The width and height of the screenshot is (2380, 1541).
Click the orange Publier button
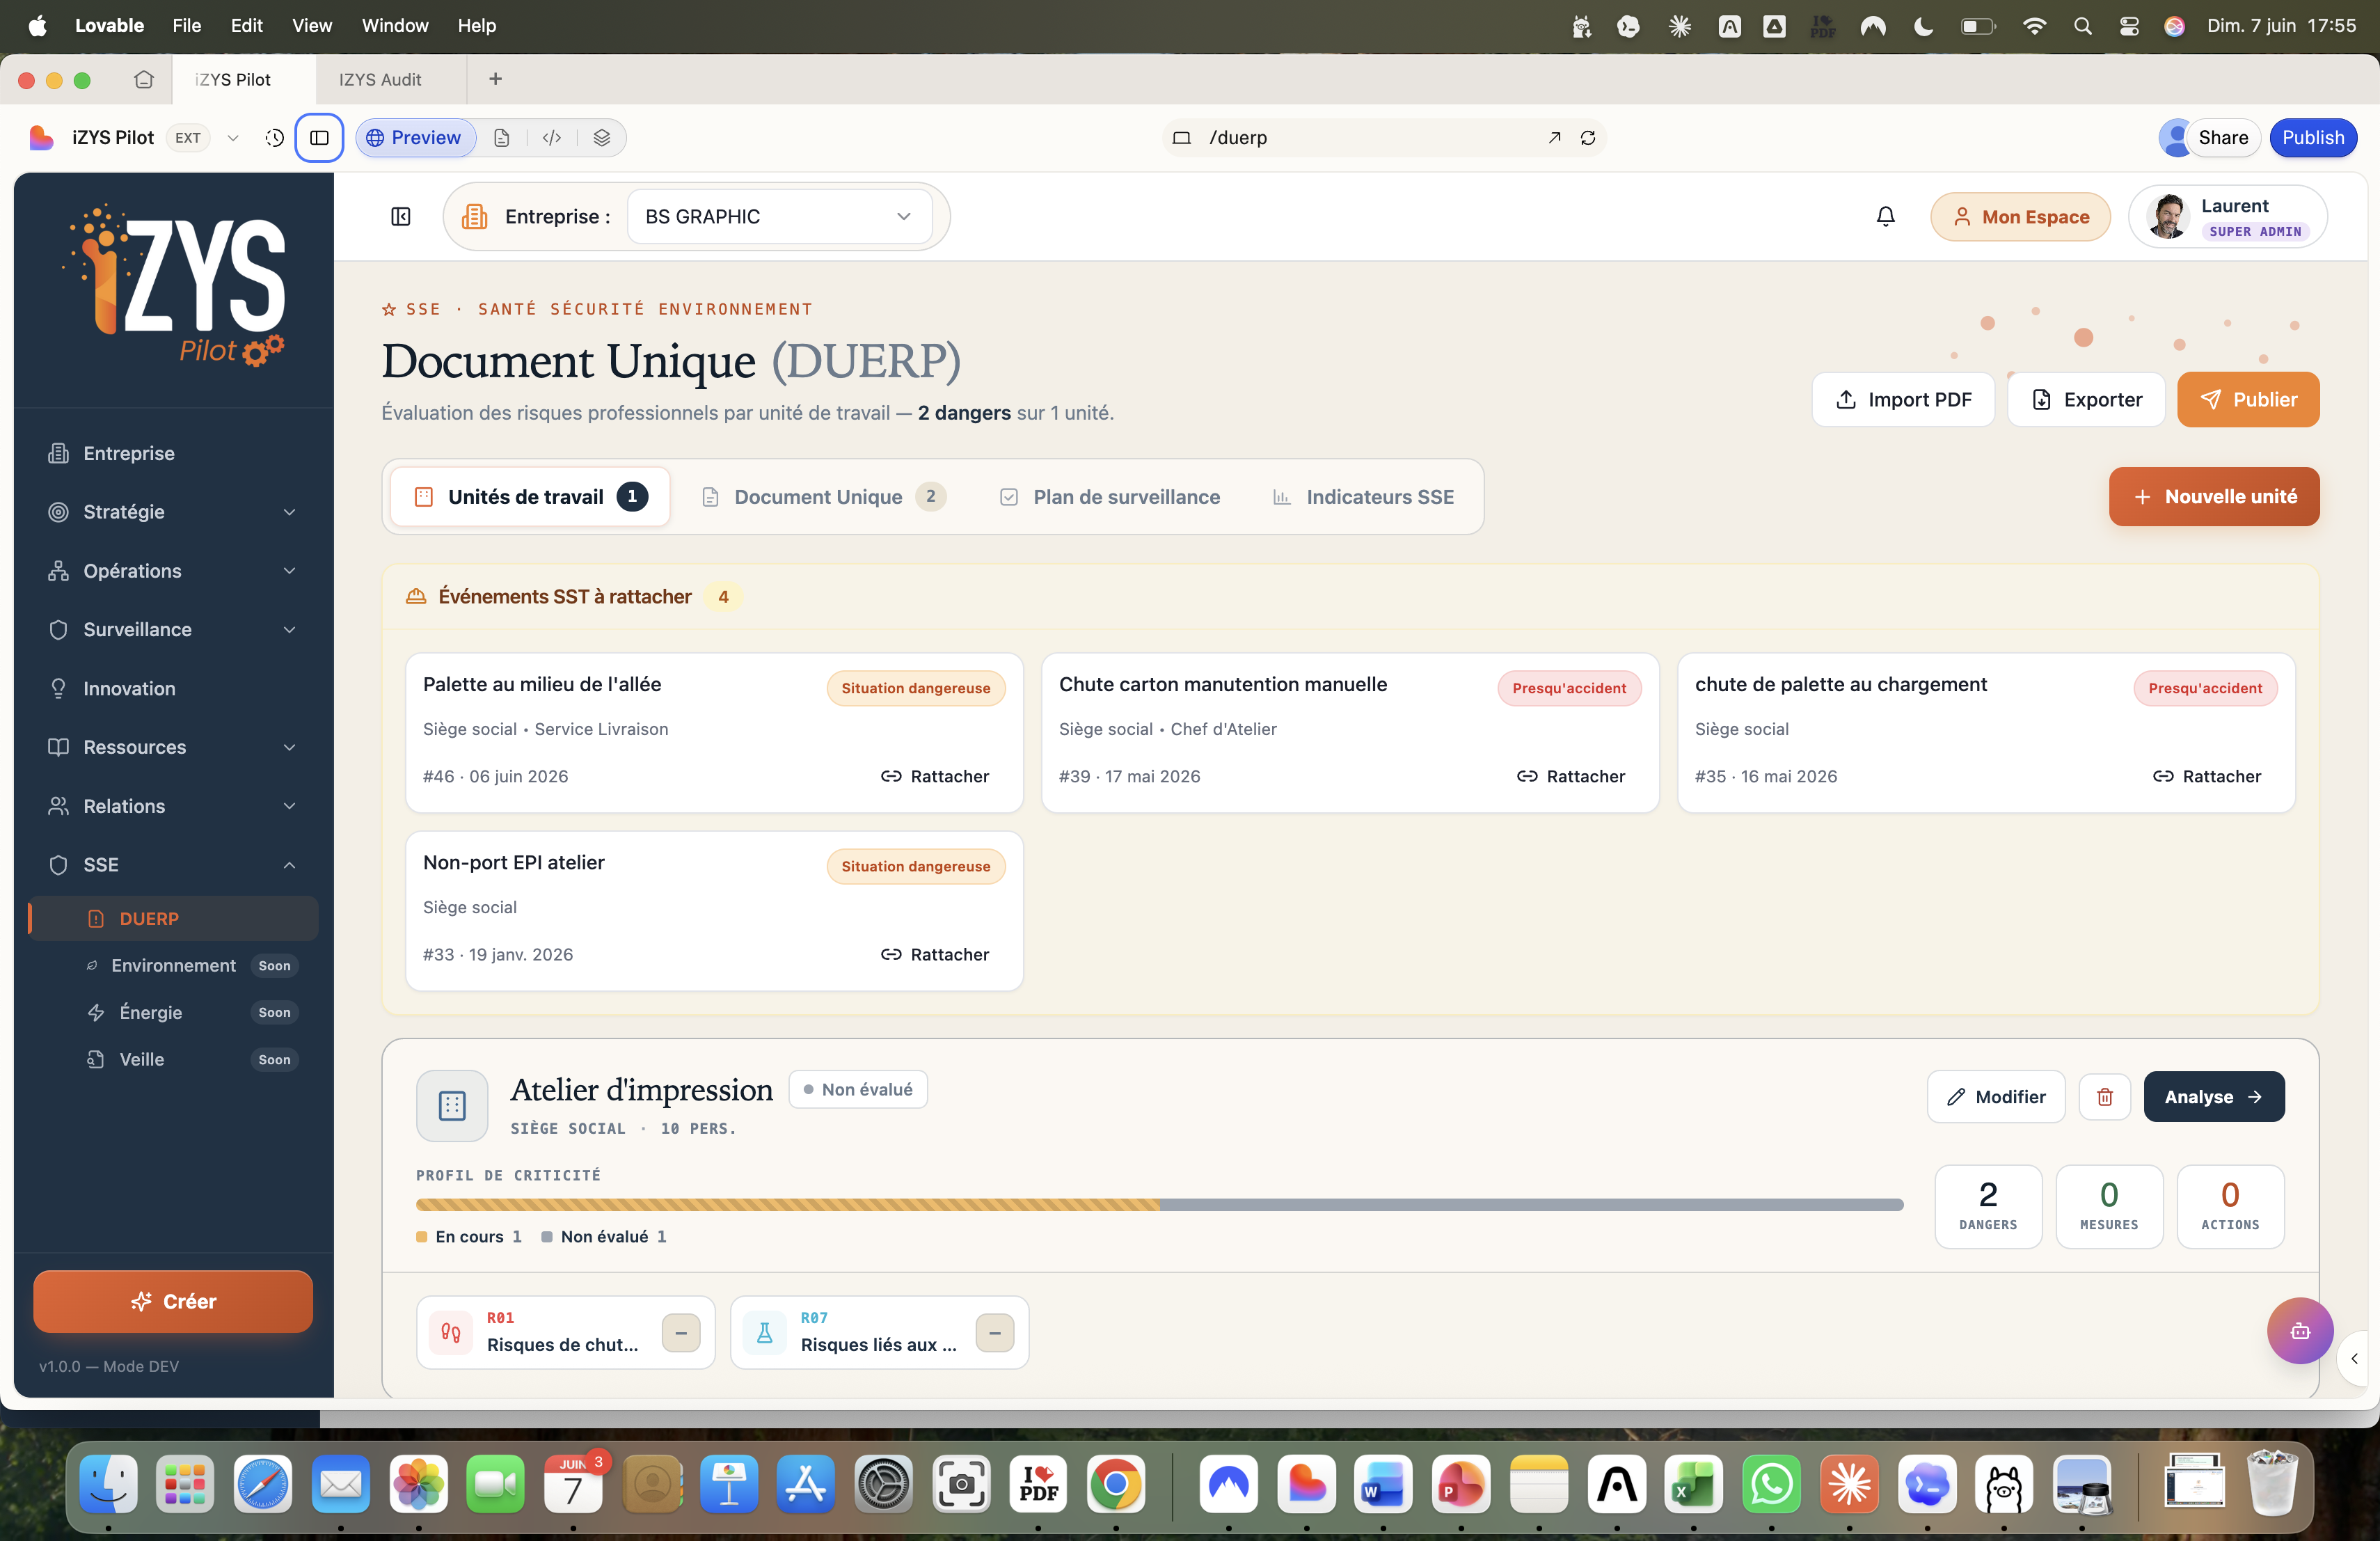click(x=2248, y=400)
